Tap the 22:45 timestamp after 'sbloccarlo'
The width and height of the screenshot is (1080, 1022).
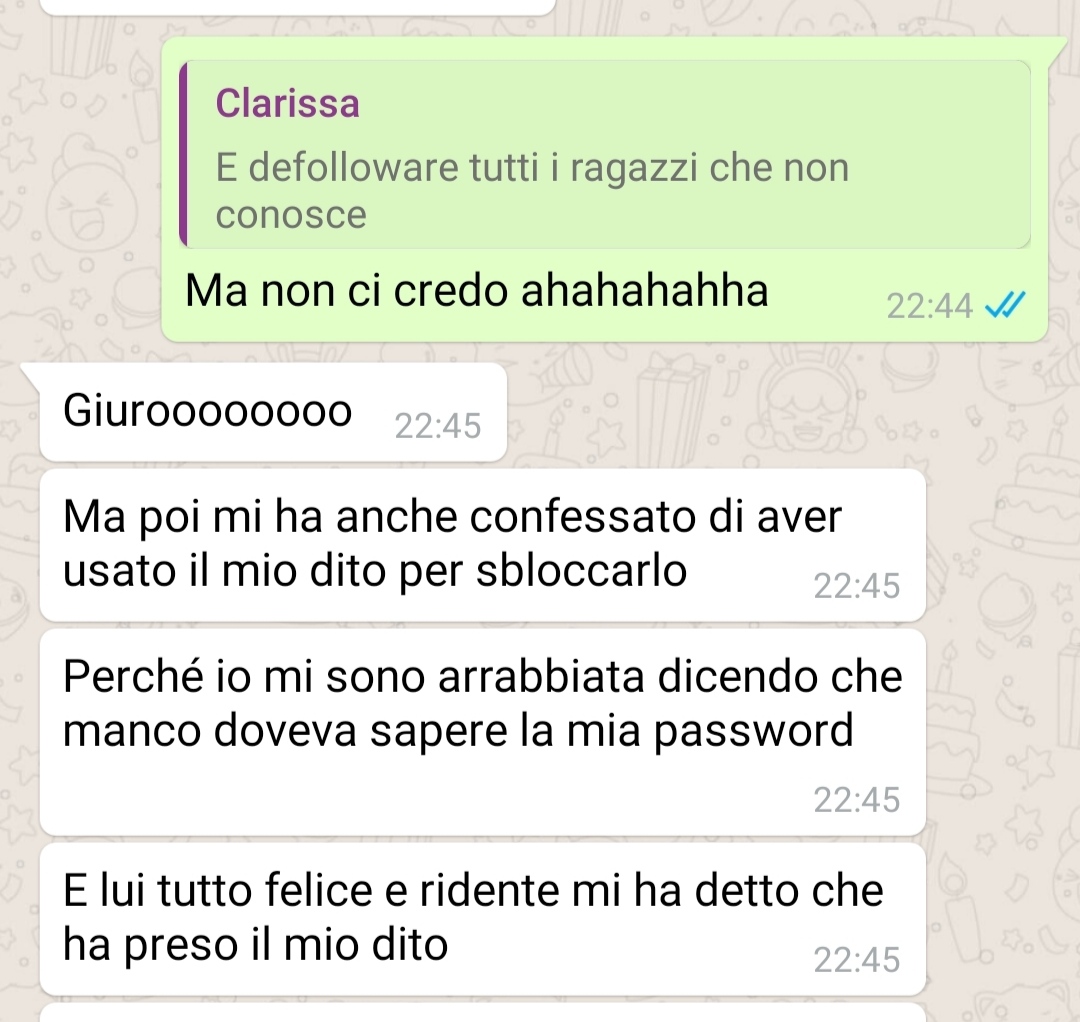[x=857, y=586]
